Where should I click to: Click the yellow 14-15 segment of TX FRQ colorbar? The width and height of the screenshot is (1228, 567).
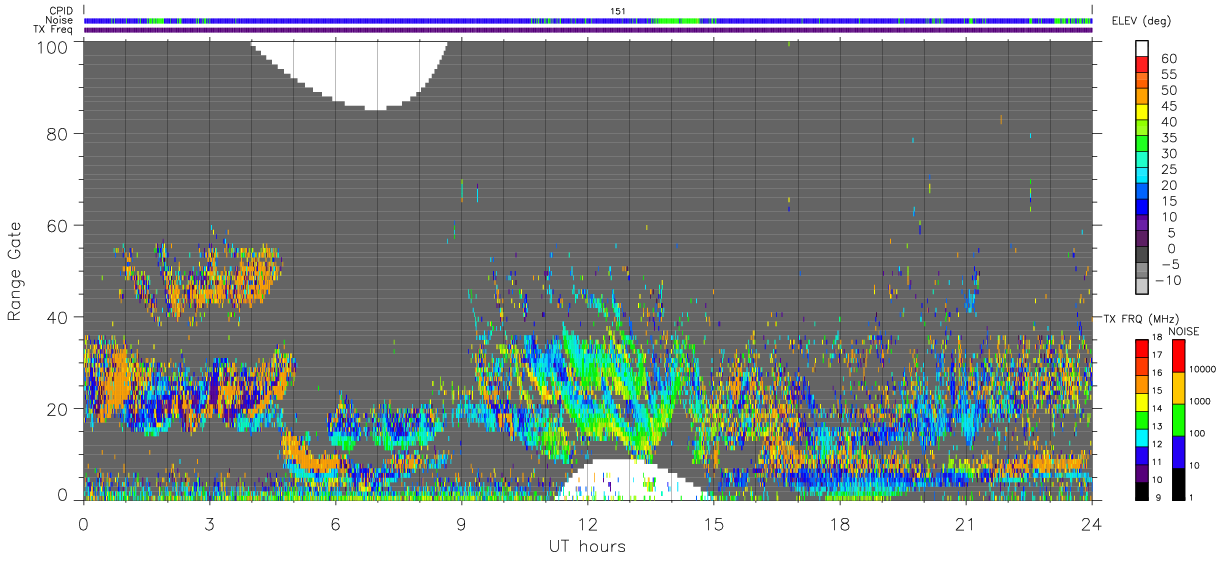(1142, 402)
